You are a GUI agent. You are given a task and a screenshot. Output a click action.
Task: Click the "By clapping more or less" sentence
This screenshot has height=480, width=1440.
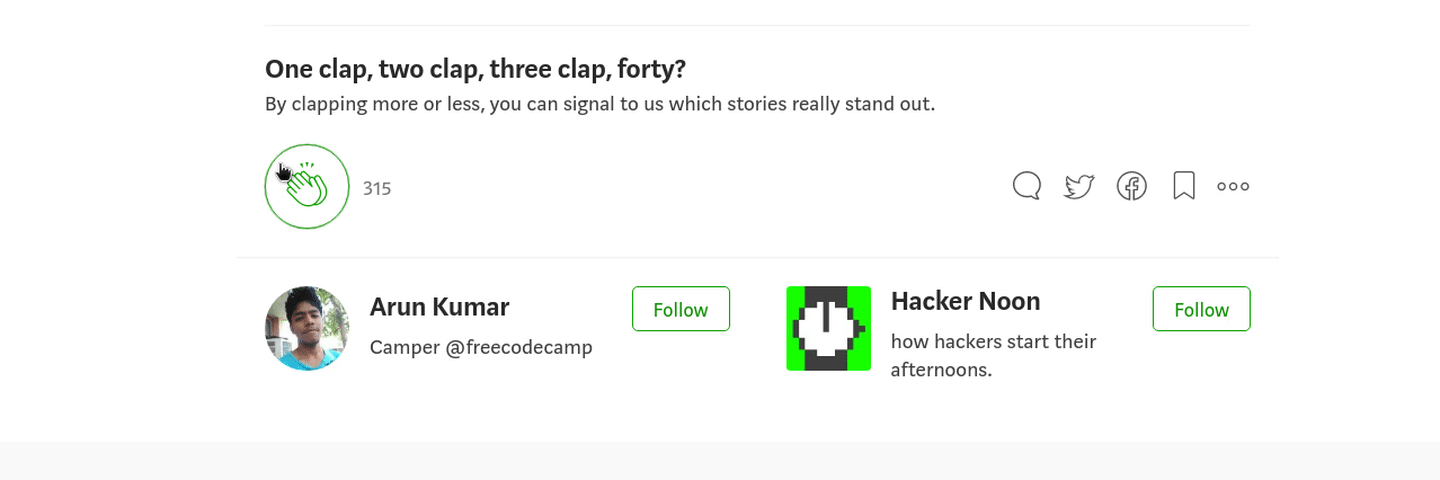tap(599, 104)
